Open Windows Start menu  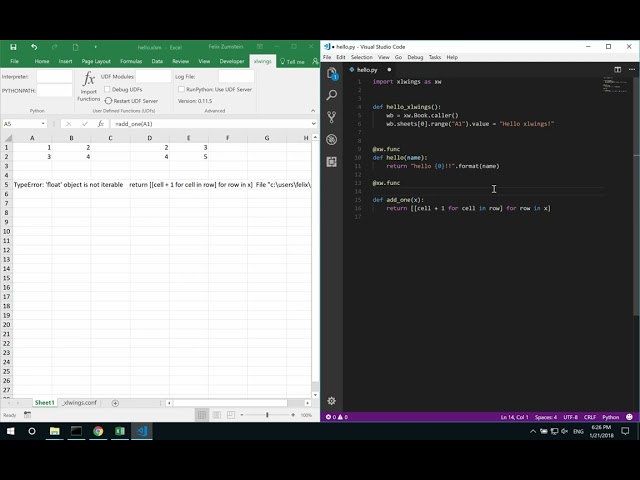coord(11,431)
